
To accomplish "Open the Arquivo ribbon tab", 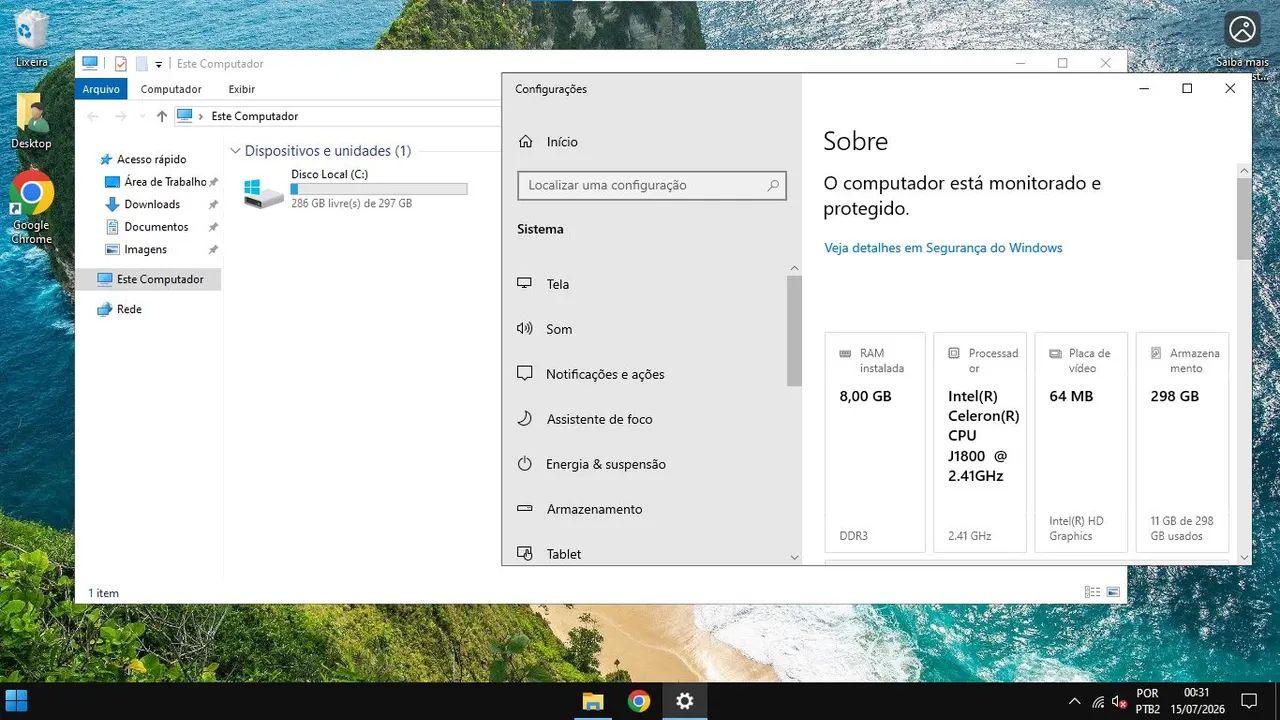I will pos(101,89).
